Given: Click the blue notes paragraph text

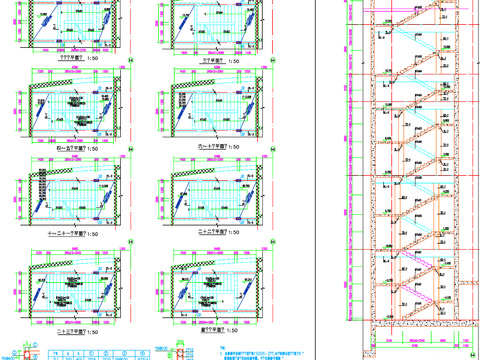Looking at the screenshot, I should point(262,354).
